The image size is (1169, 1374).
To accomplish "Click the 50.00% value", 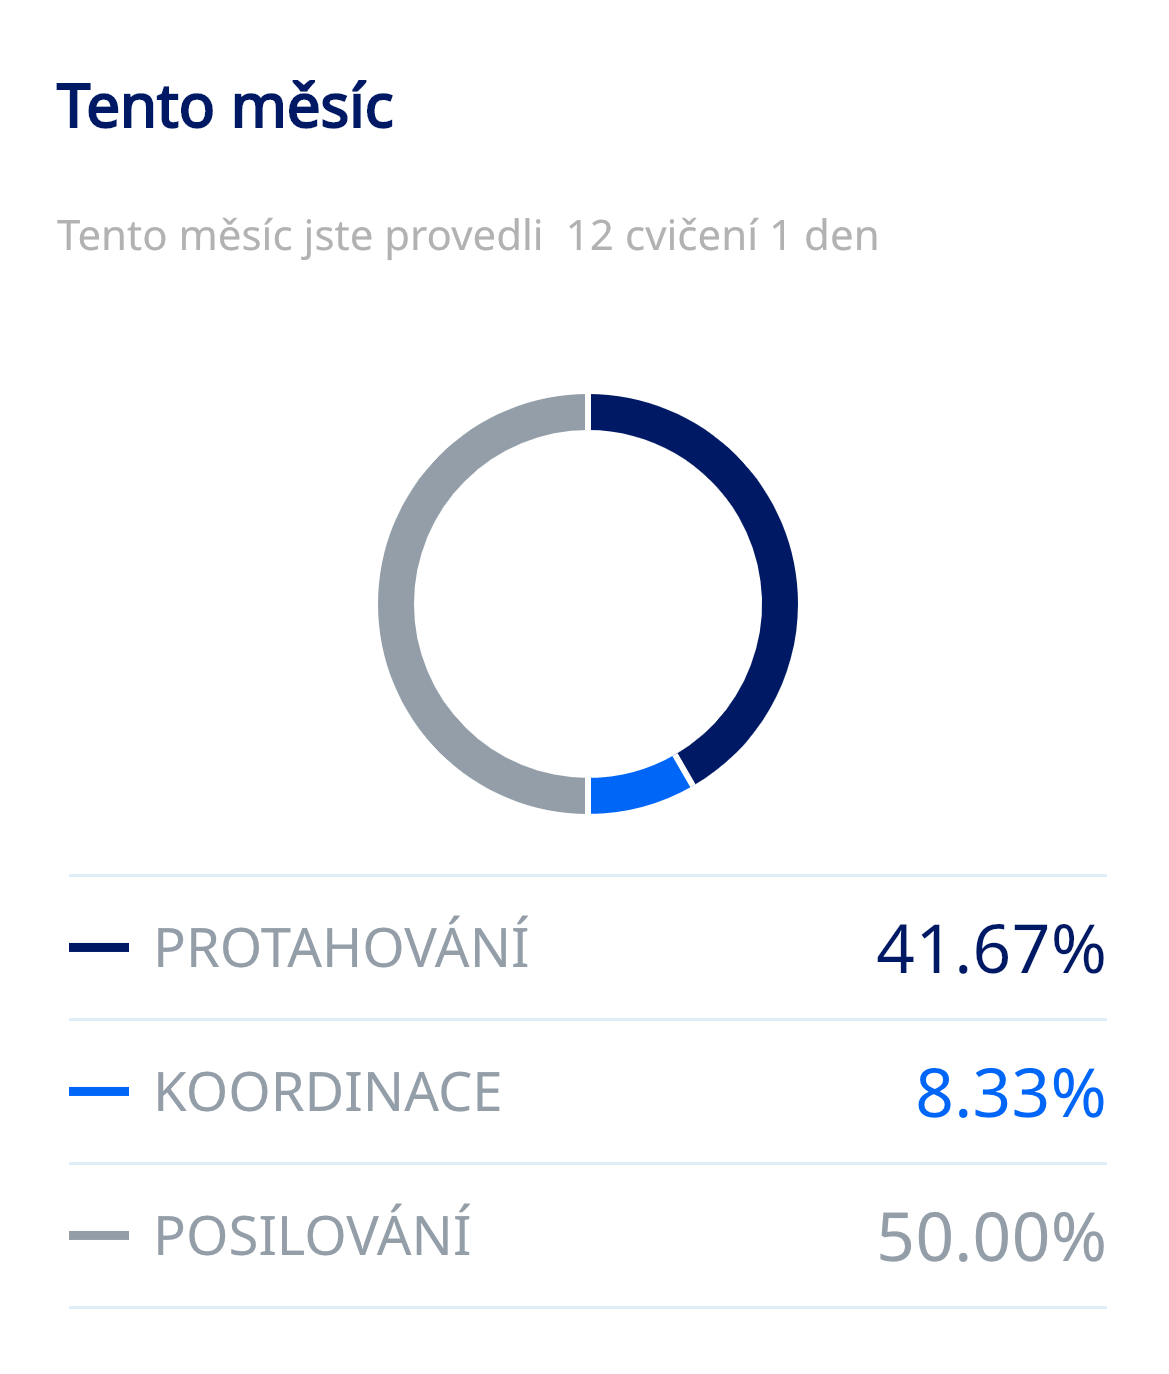I will coord(990,1237).
